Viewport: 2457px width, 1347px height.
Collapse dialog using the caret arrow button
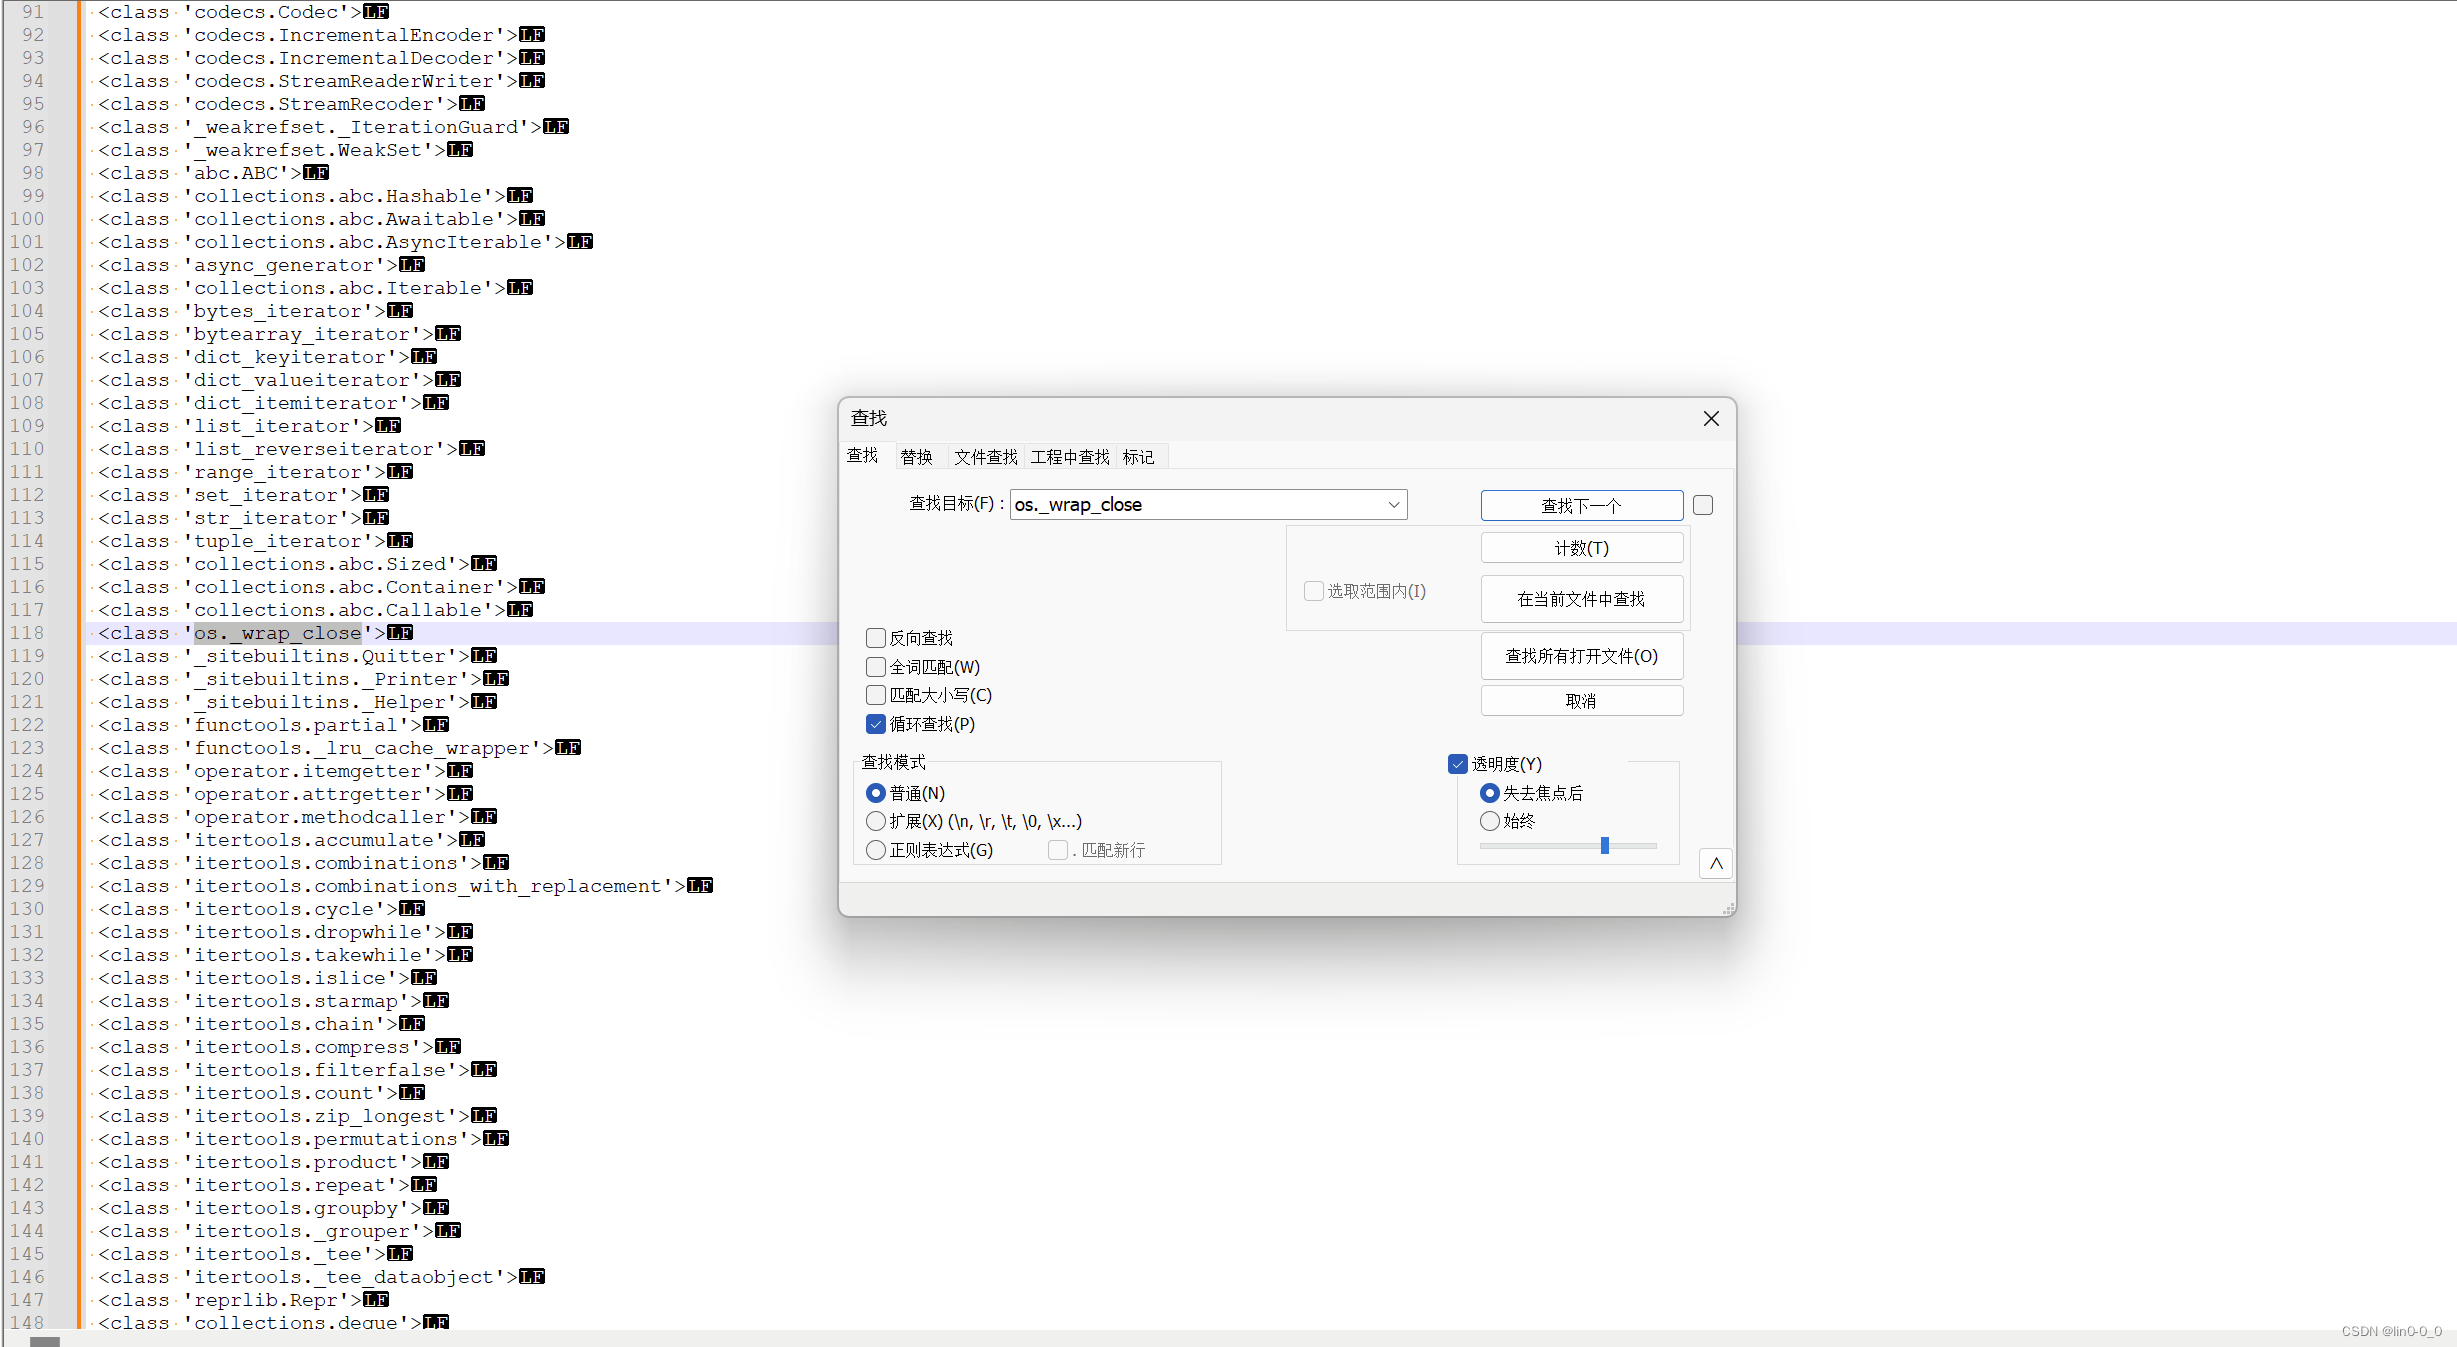coord(1716,863)
